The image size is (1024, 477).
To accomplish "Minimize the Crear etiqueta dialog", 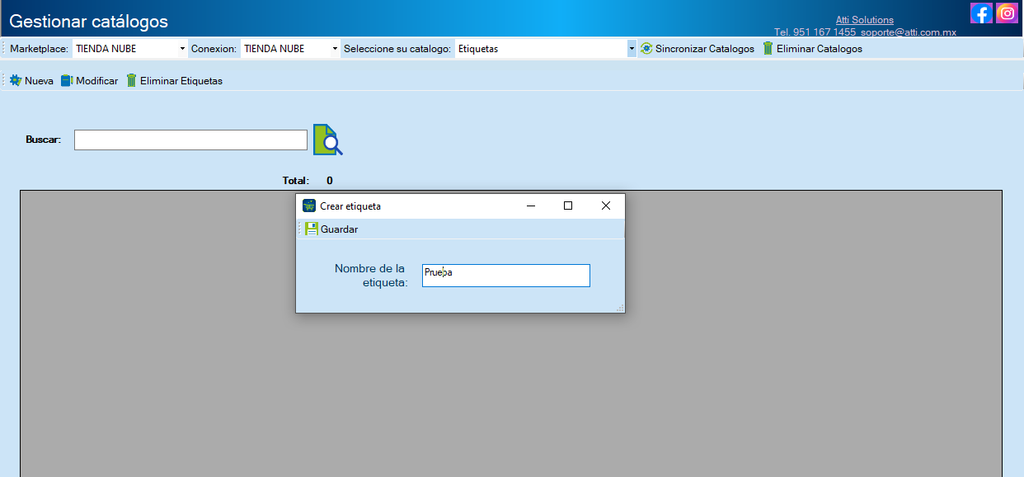I will pyautogui.click(x=531, y=206).
